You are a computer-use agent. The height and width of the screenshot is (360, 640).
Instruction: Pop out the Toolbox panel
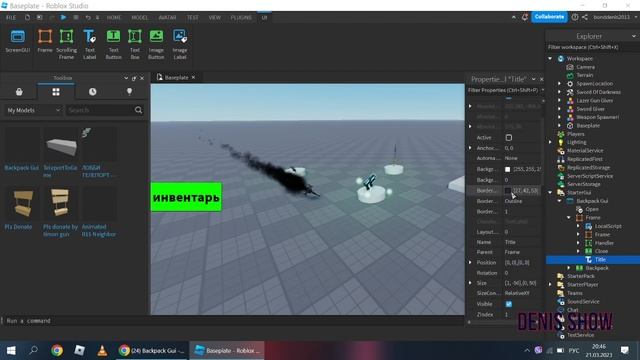[134, 78]
